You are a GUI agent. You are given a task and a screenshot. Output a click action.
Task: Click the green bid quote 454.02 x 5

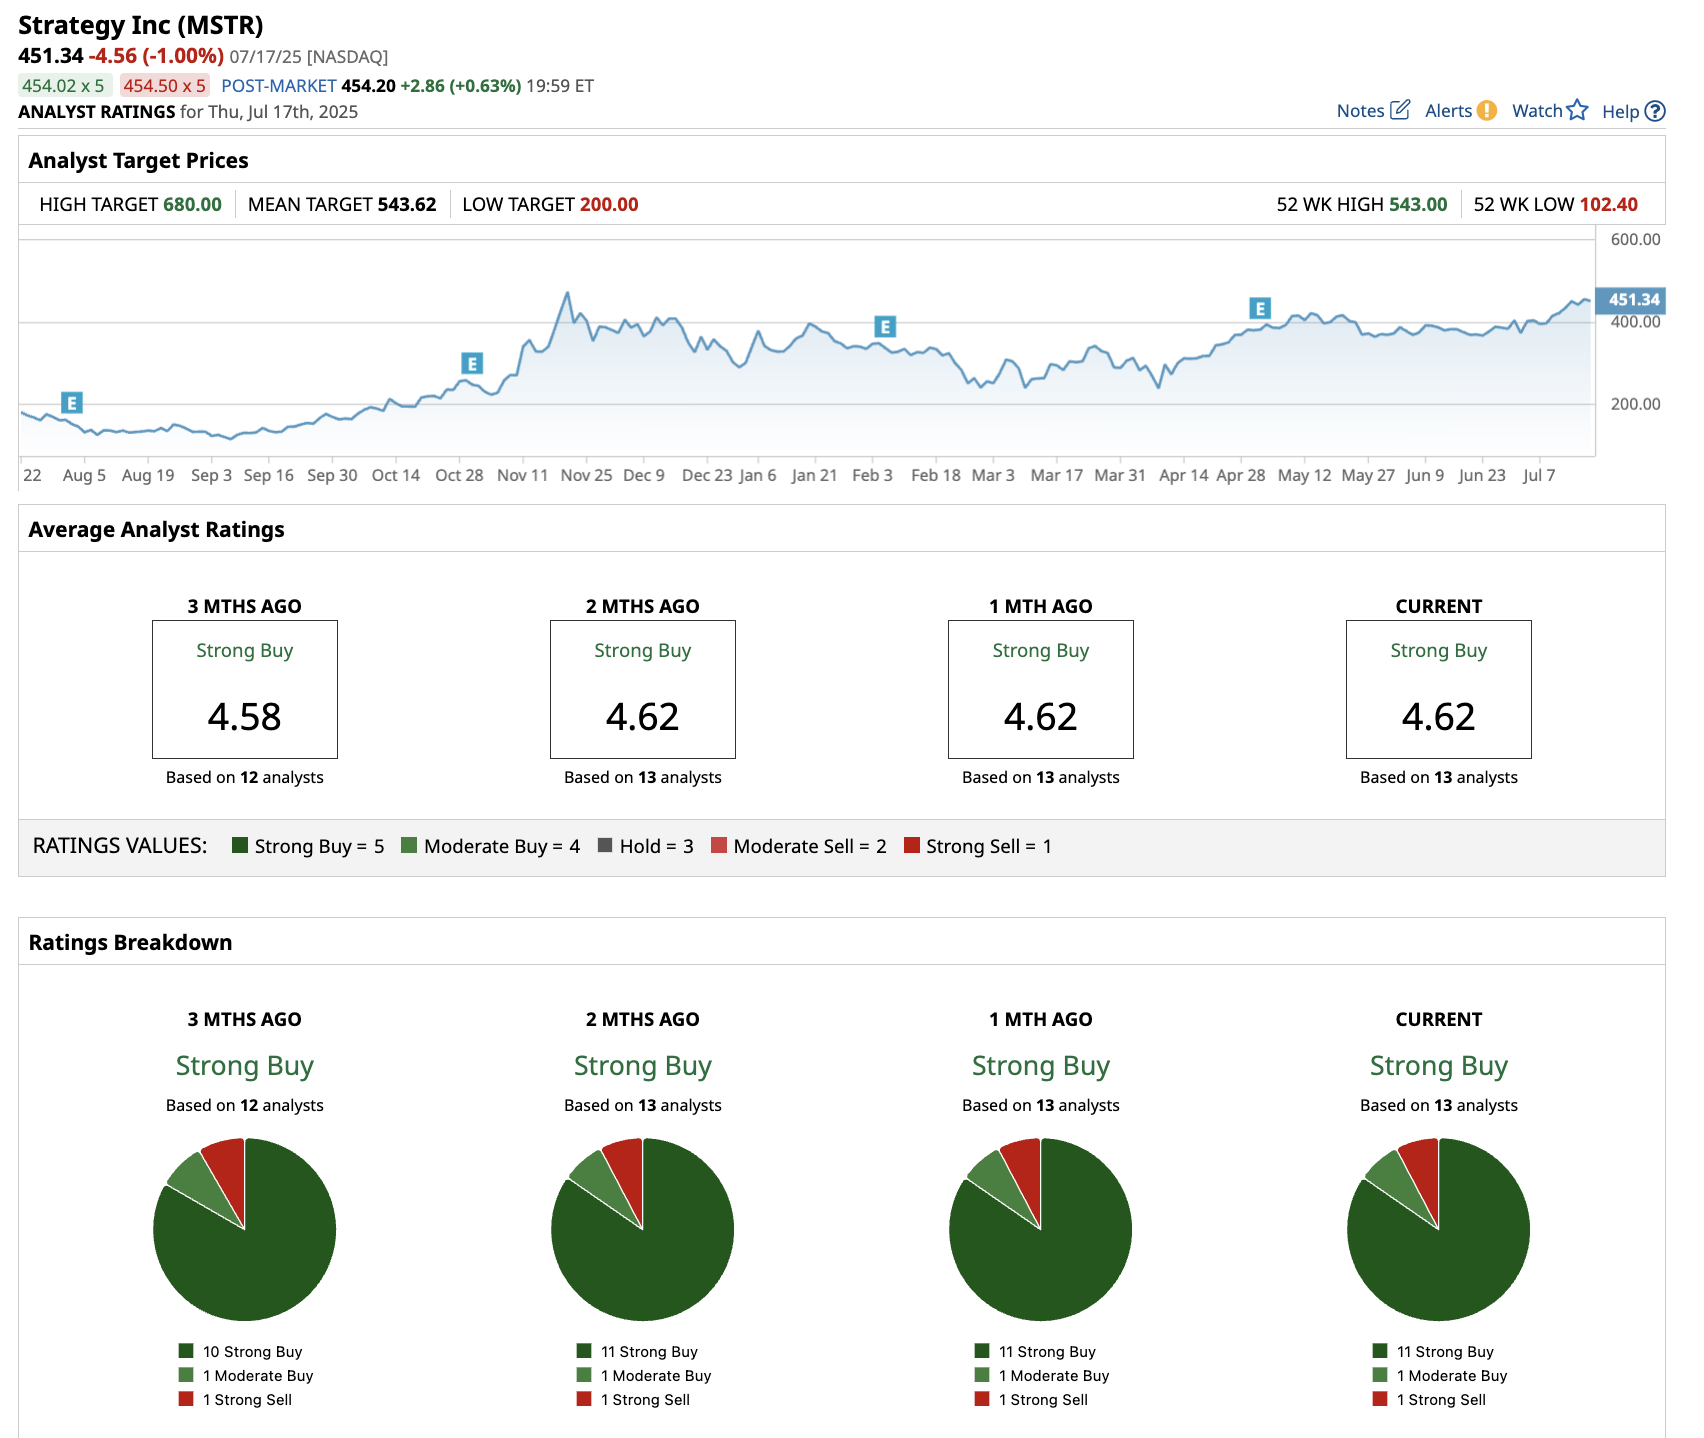[63, 85]
